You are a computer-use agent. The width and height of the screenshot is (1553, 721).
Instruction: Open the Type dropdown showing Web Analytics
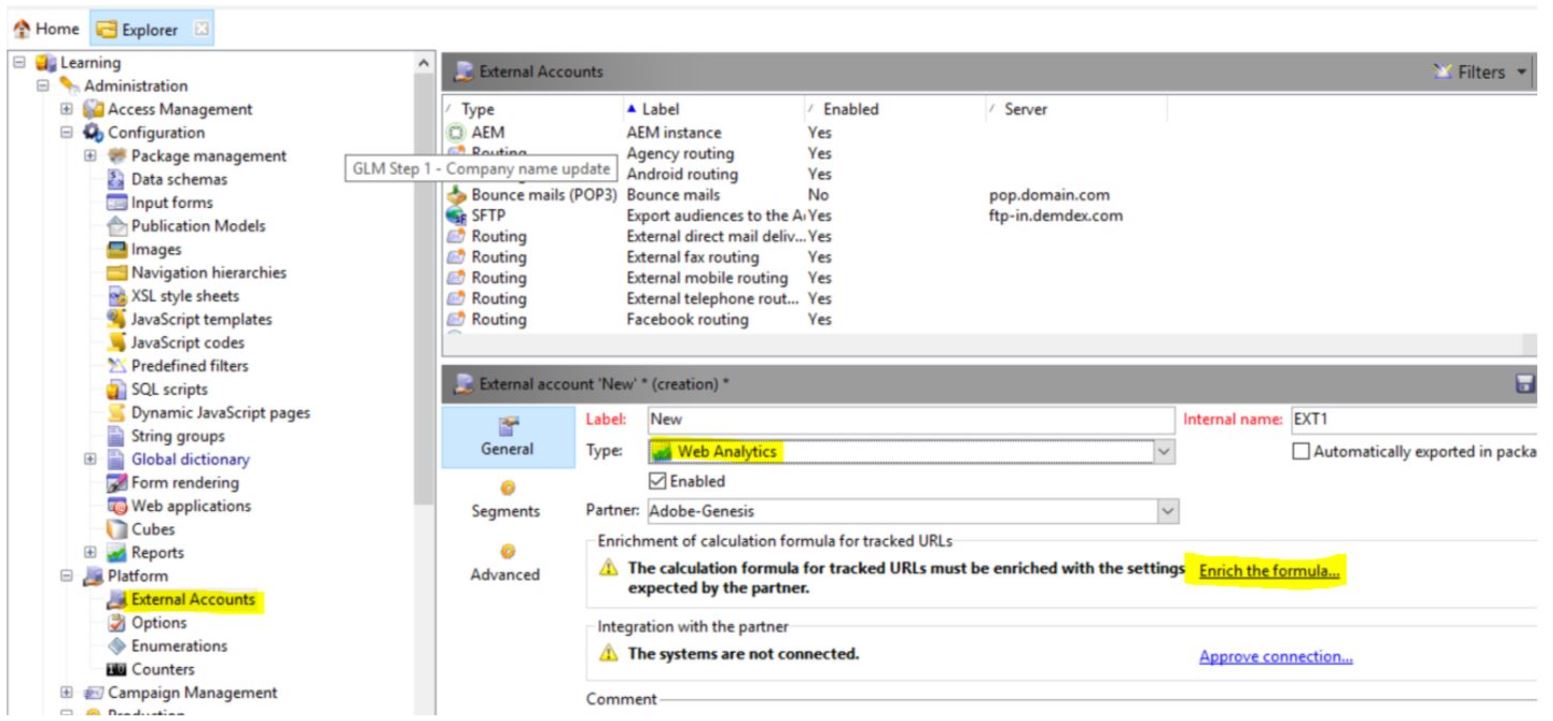pos(1164,452)
